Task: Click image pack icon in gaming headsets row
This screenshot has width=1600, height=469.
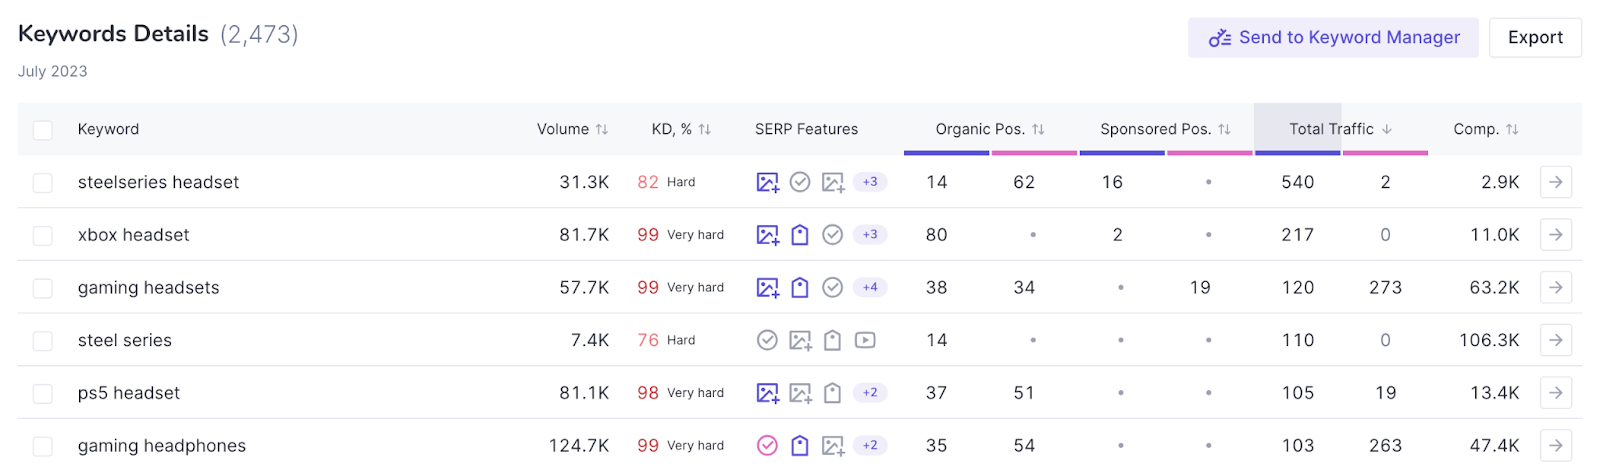Action: (767, 288)
